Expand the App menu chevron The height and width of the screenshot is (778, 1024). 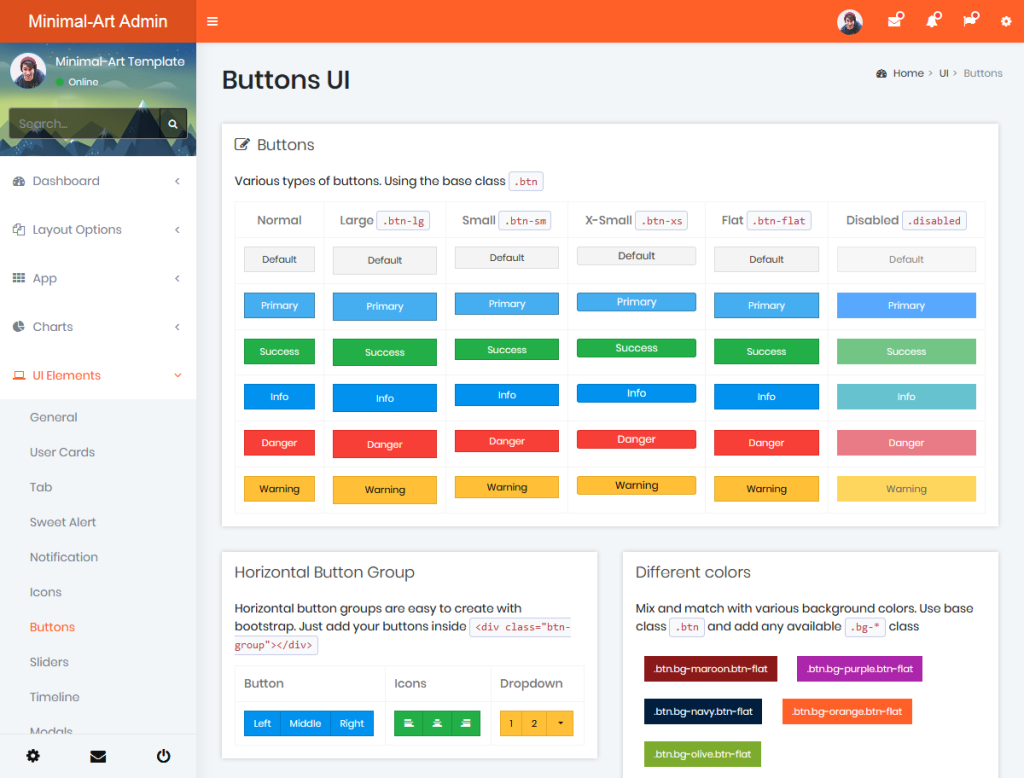click(177, 278)
